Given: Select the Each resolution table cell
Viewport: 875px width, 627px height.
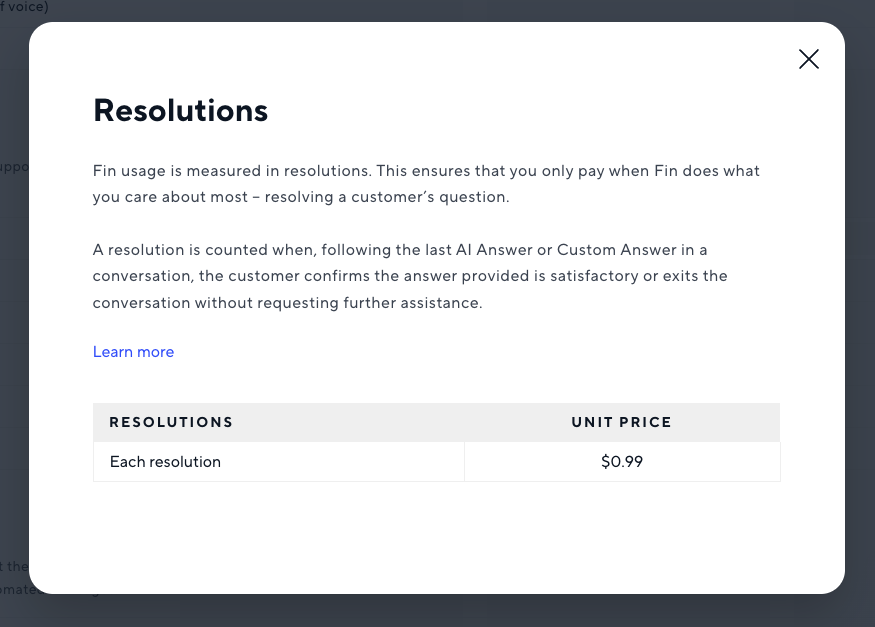Looking at the screenshot, I should coord(278,462).
